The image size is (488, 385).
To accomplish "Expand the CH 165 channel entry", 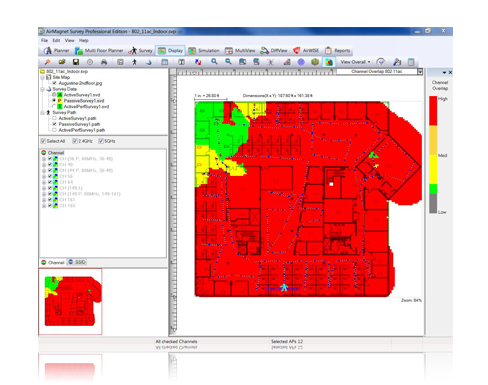I will 44,206.
